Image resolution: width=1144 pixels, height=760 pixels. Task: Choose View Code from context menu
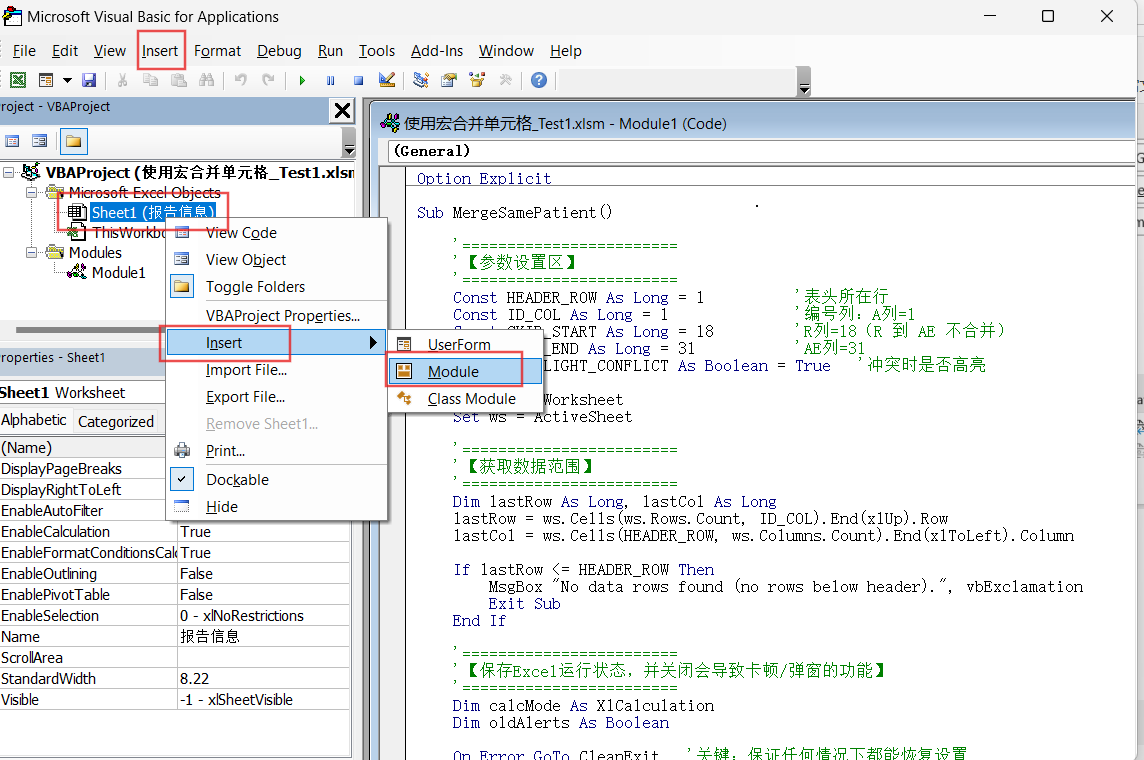pyautogui.click(x=277, y=233)
